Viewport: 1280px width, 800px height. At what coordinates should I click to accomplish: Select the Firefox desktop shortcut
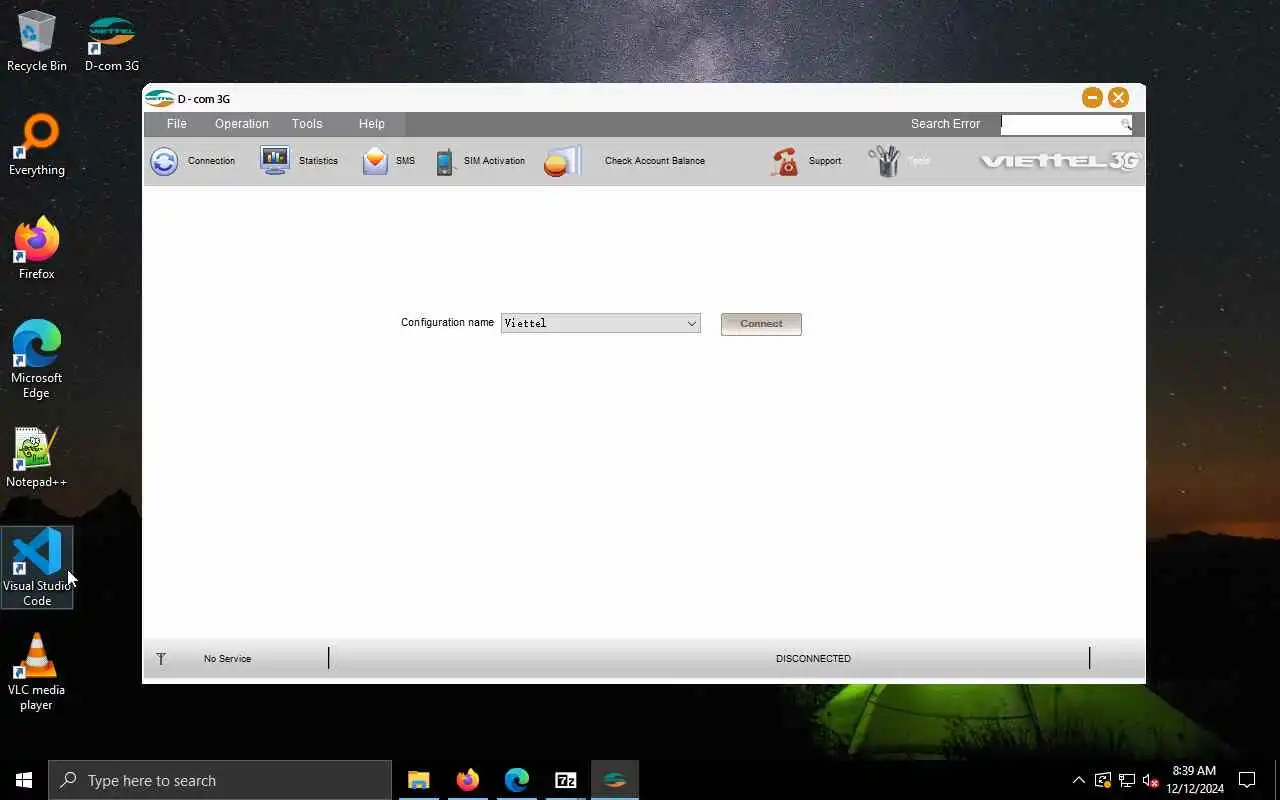pos(37,249)
